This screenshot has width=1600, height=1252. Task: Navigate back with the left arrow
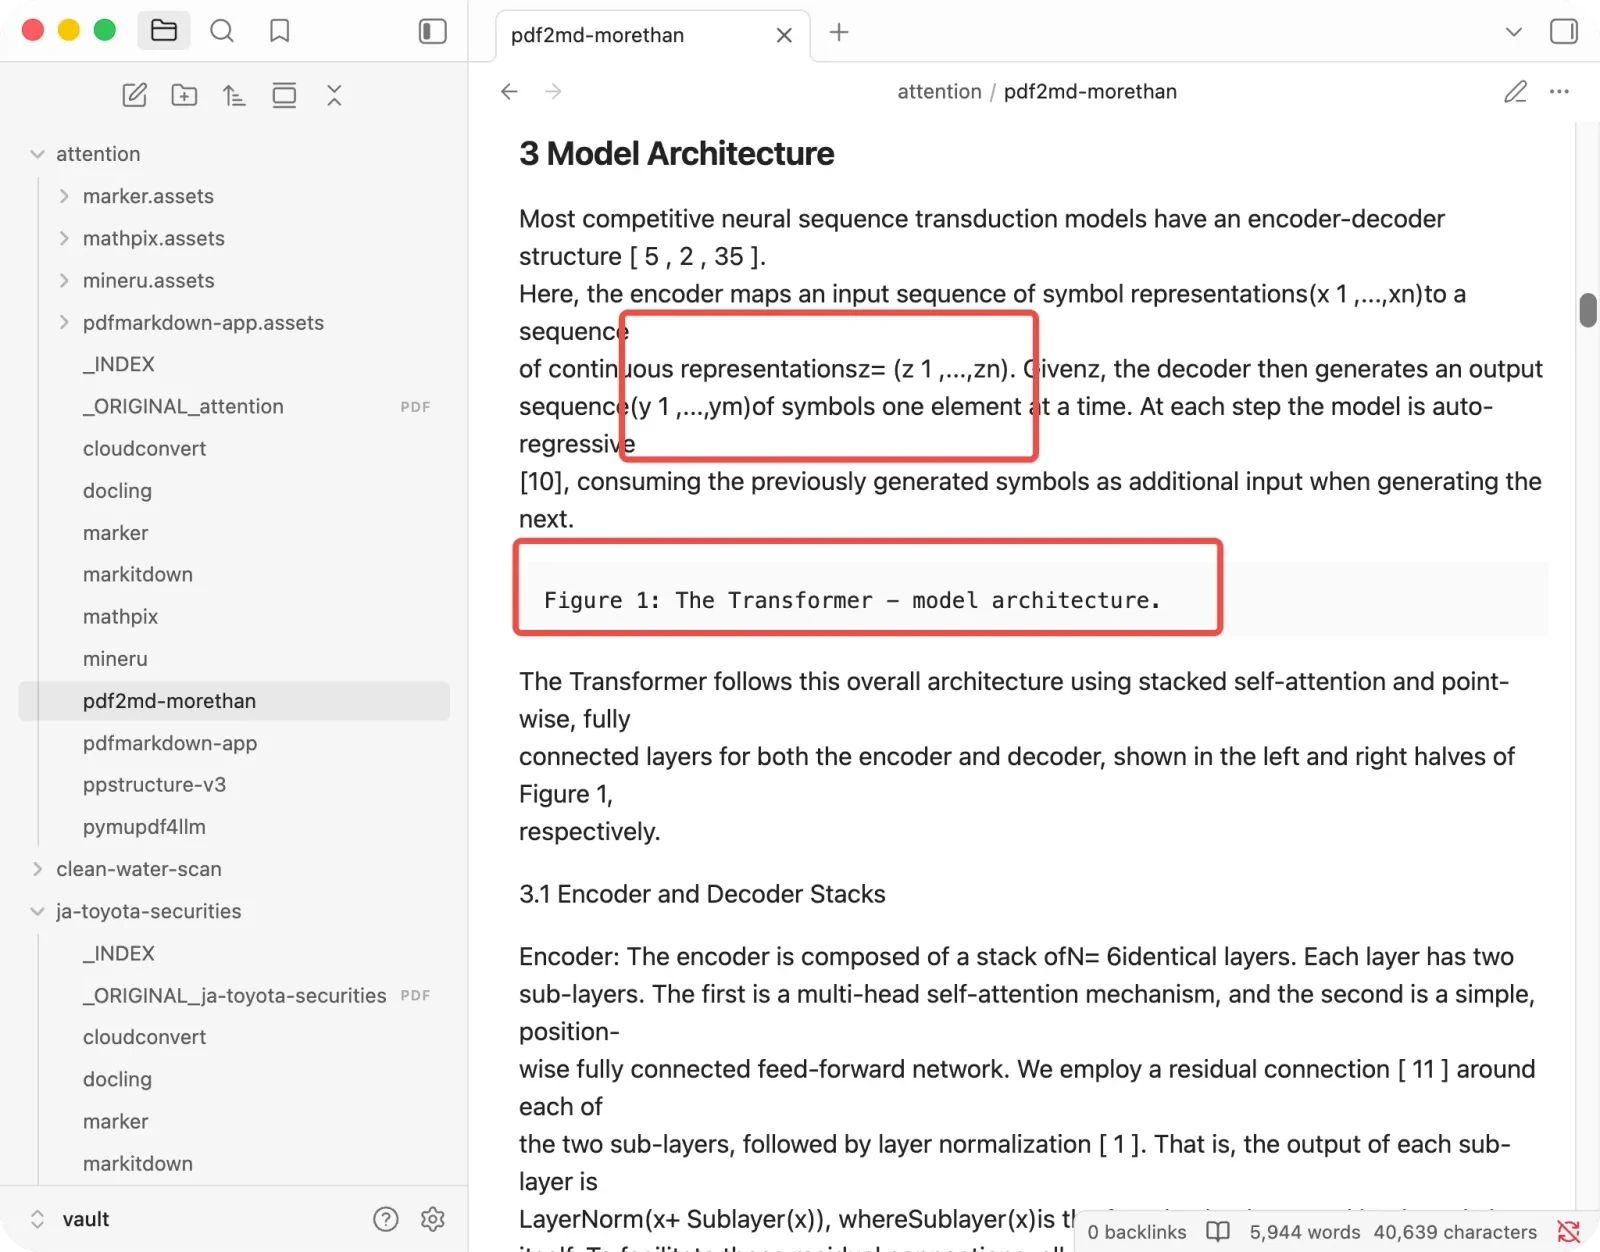pyautogui.click(x=509, y=92)
